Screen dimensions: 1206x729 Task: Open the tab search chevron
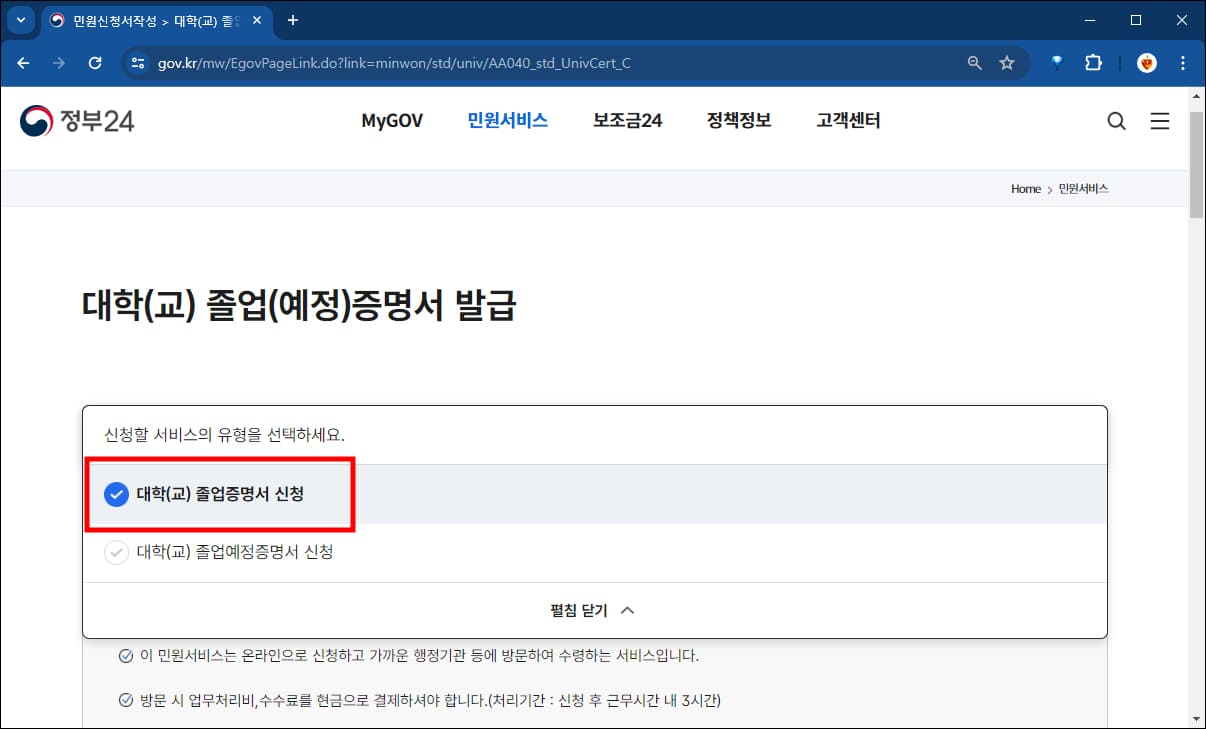point(20,20)
